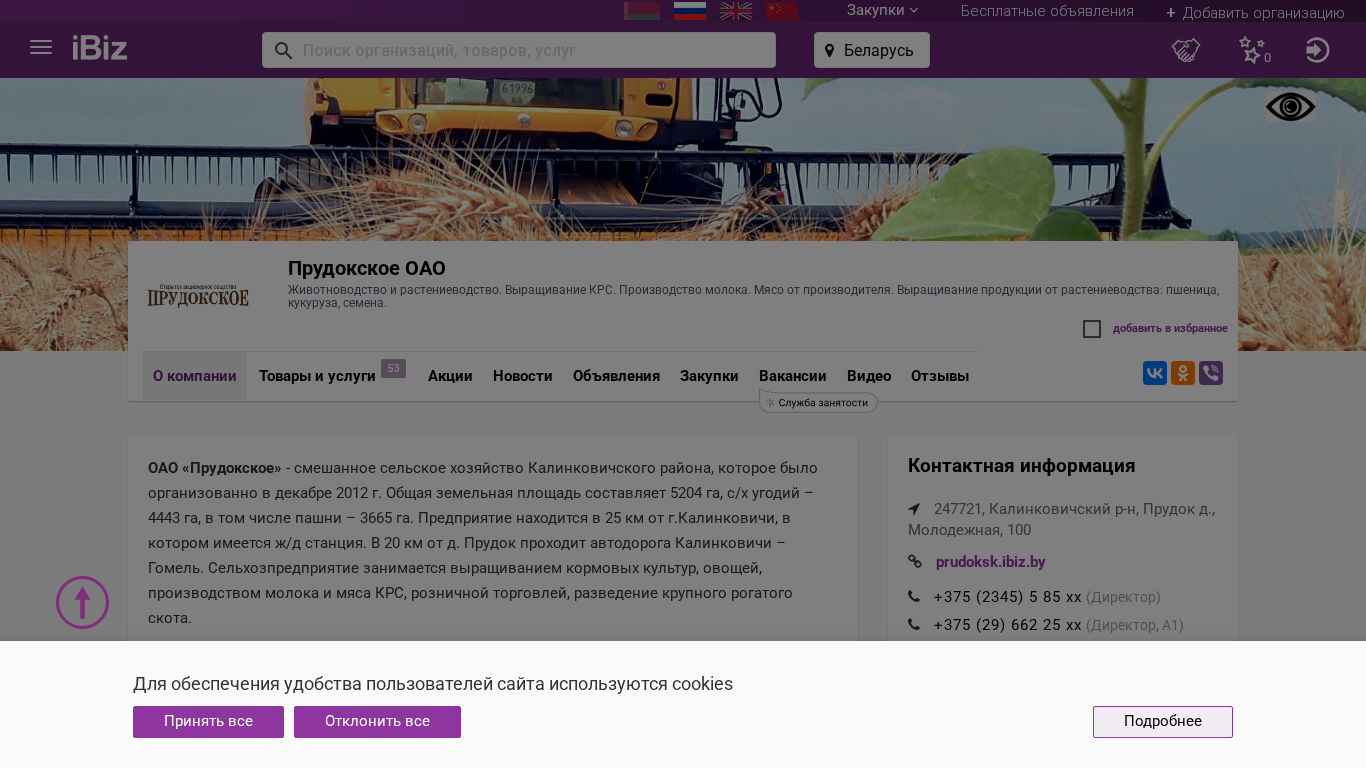Open the Видео tab
The height and width of the screenshot is (768, 1366).
(869, 376)
